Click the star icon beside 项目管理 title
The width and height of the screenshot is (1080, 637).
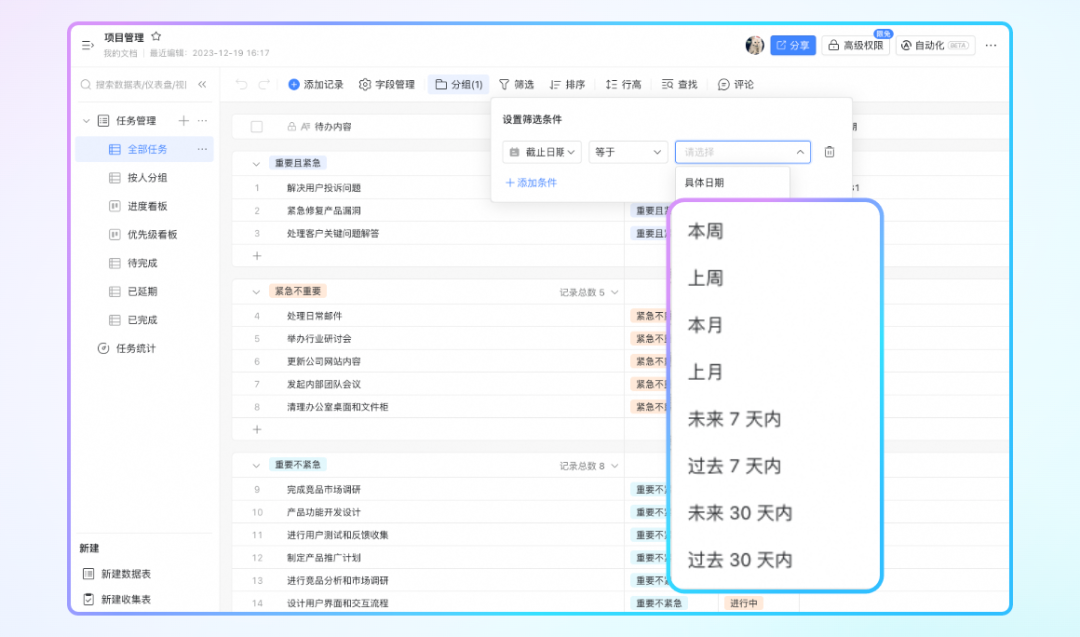[156, 37]
